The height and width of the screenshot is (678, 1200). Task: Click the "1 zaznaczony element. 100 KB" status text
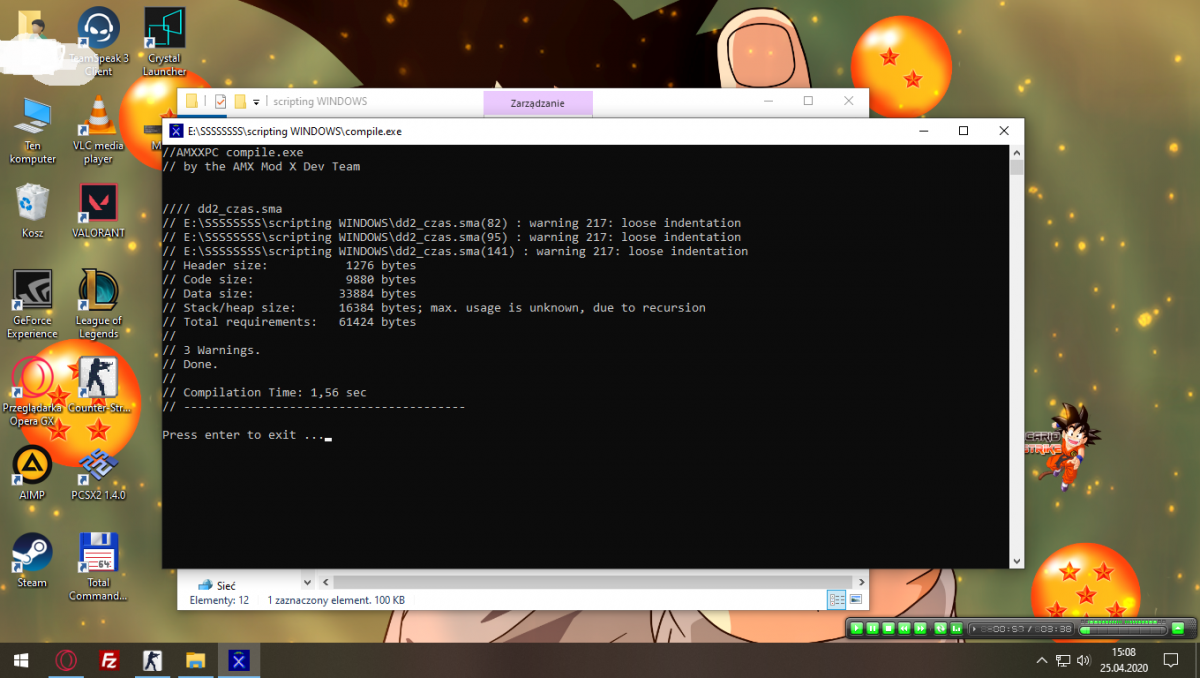click(335, 601)
